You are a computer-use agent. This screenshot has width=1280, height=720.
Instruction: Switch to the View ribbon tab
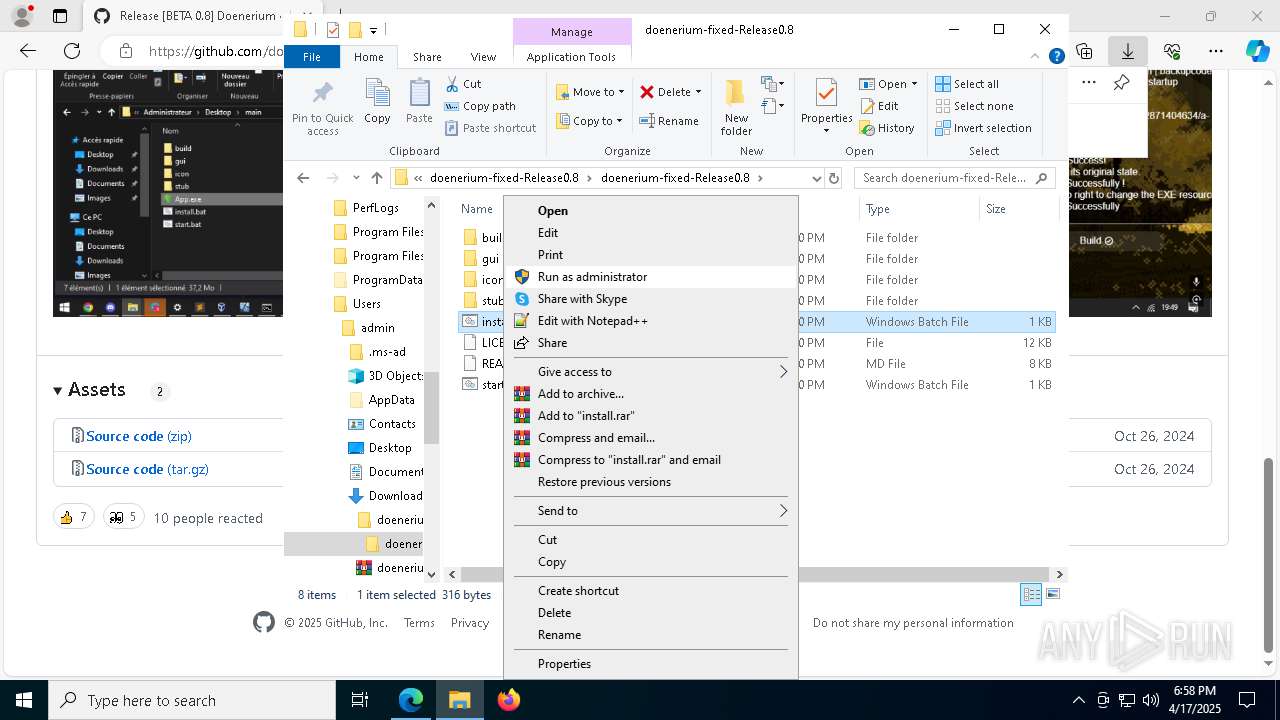(483, 57)
